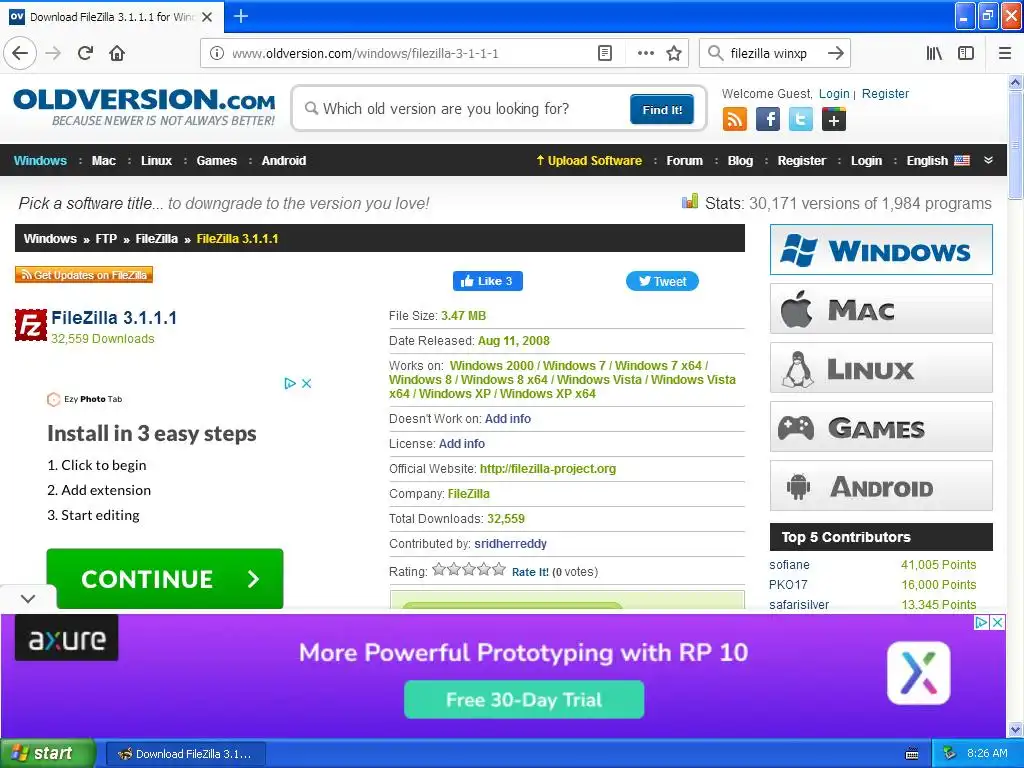The width and height of the screenshot is (1024, 768).
Task: Visit the Facebook page icon
Action: click(768, 119)
